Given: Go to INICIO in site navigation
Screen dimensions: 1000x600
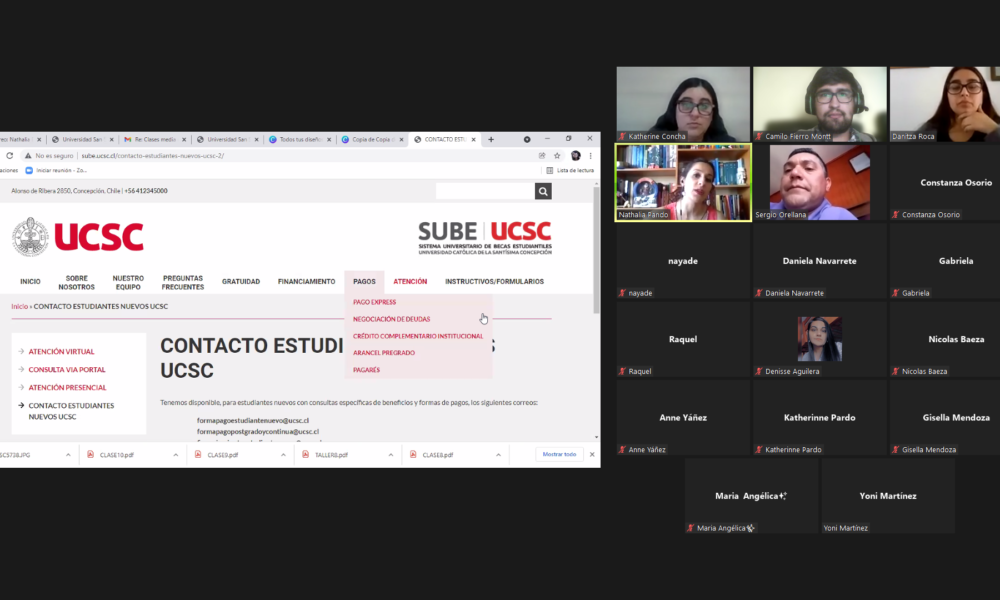Looking at the screenshot, I should (x=30, y=281).
